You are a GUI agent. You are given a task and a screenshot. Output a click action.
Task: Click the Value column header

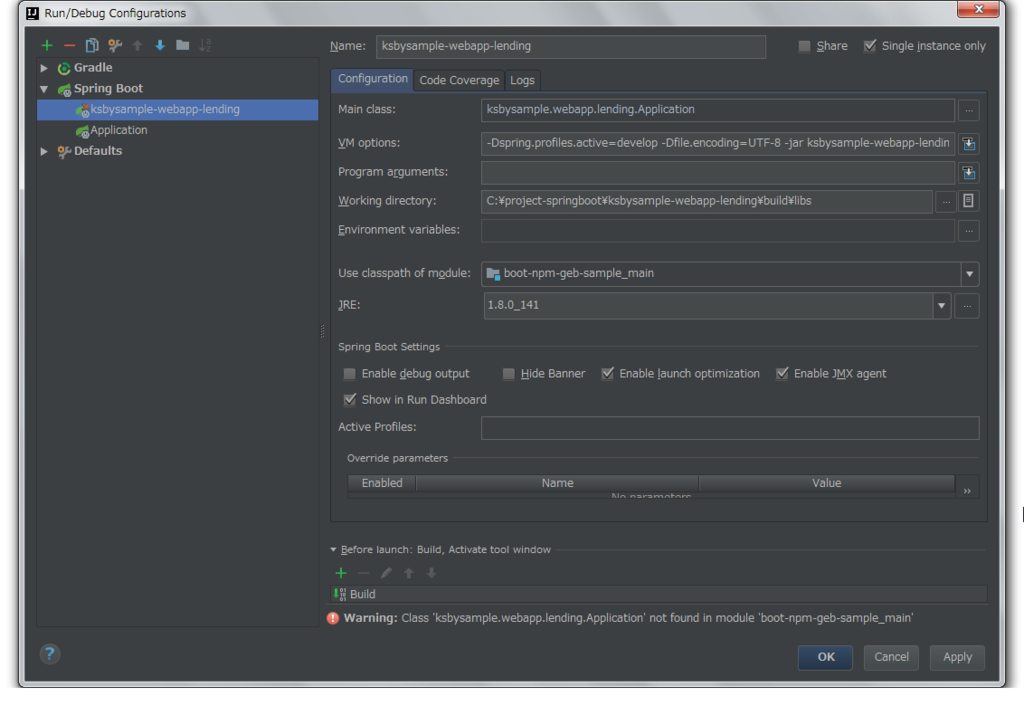(x=826, y=483)
